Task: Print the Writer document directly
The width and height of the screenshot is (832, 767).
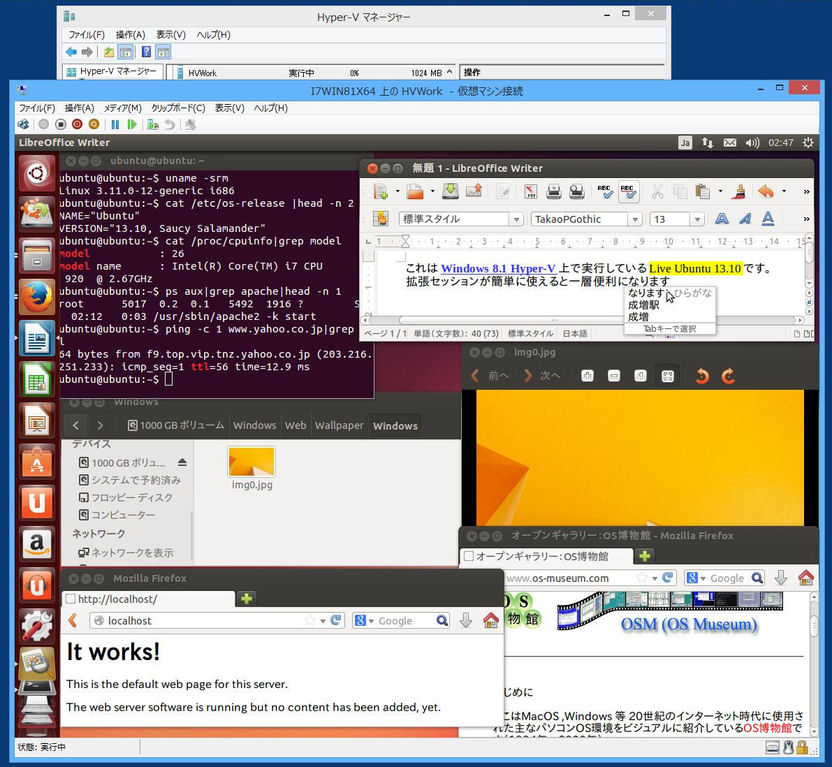Action: (553, 192)
